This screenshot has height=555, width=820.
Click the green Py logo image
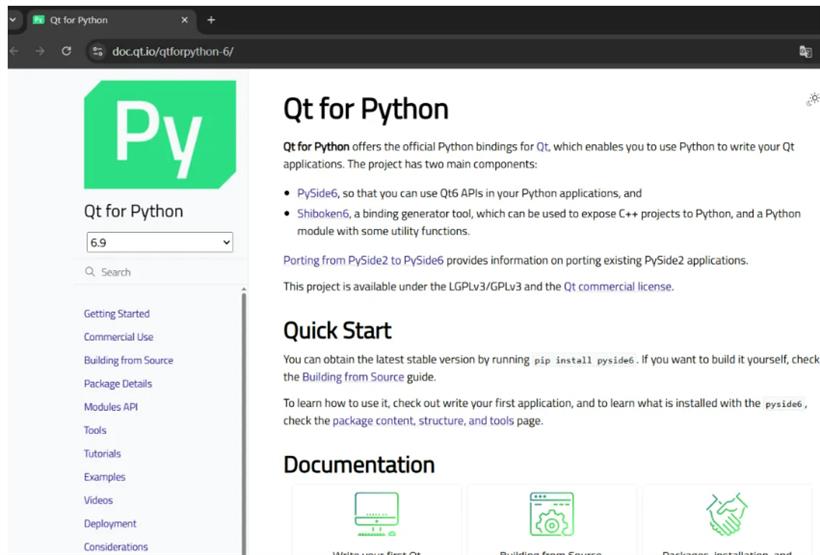tap(160, 134)
